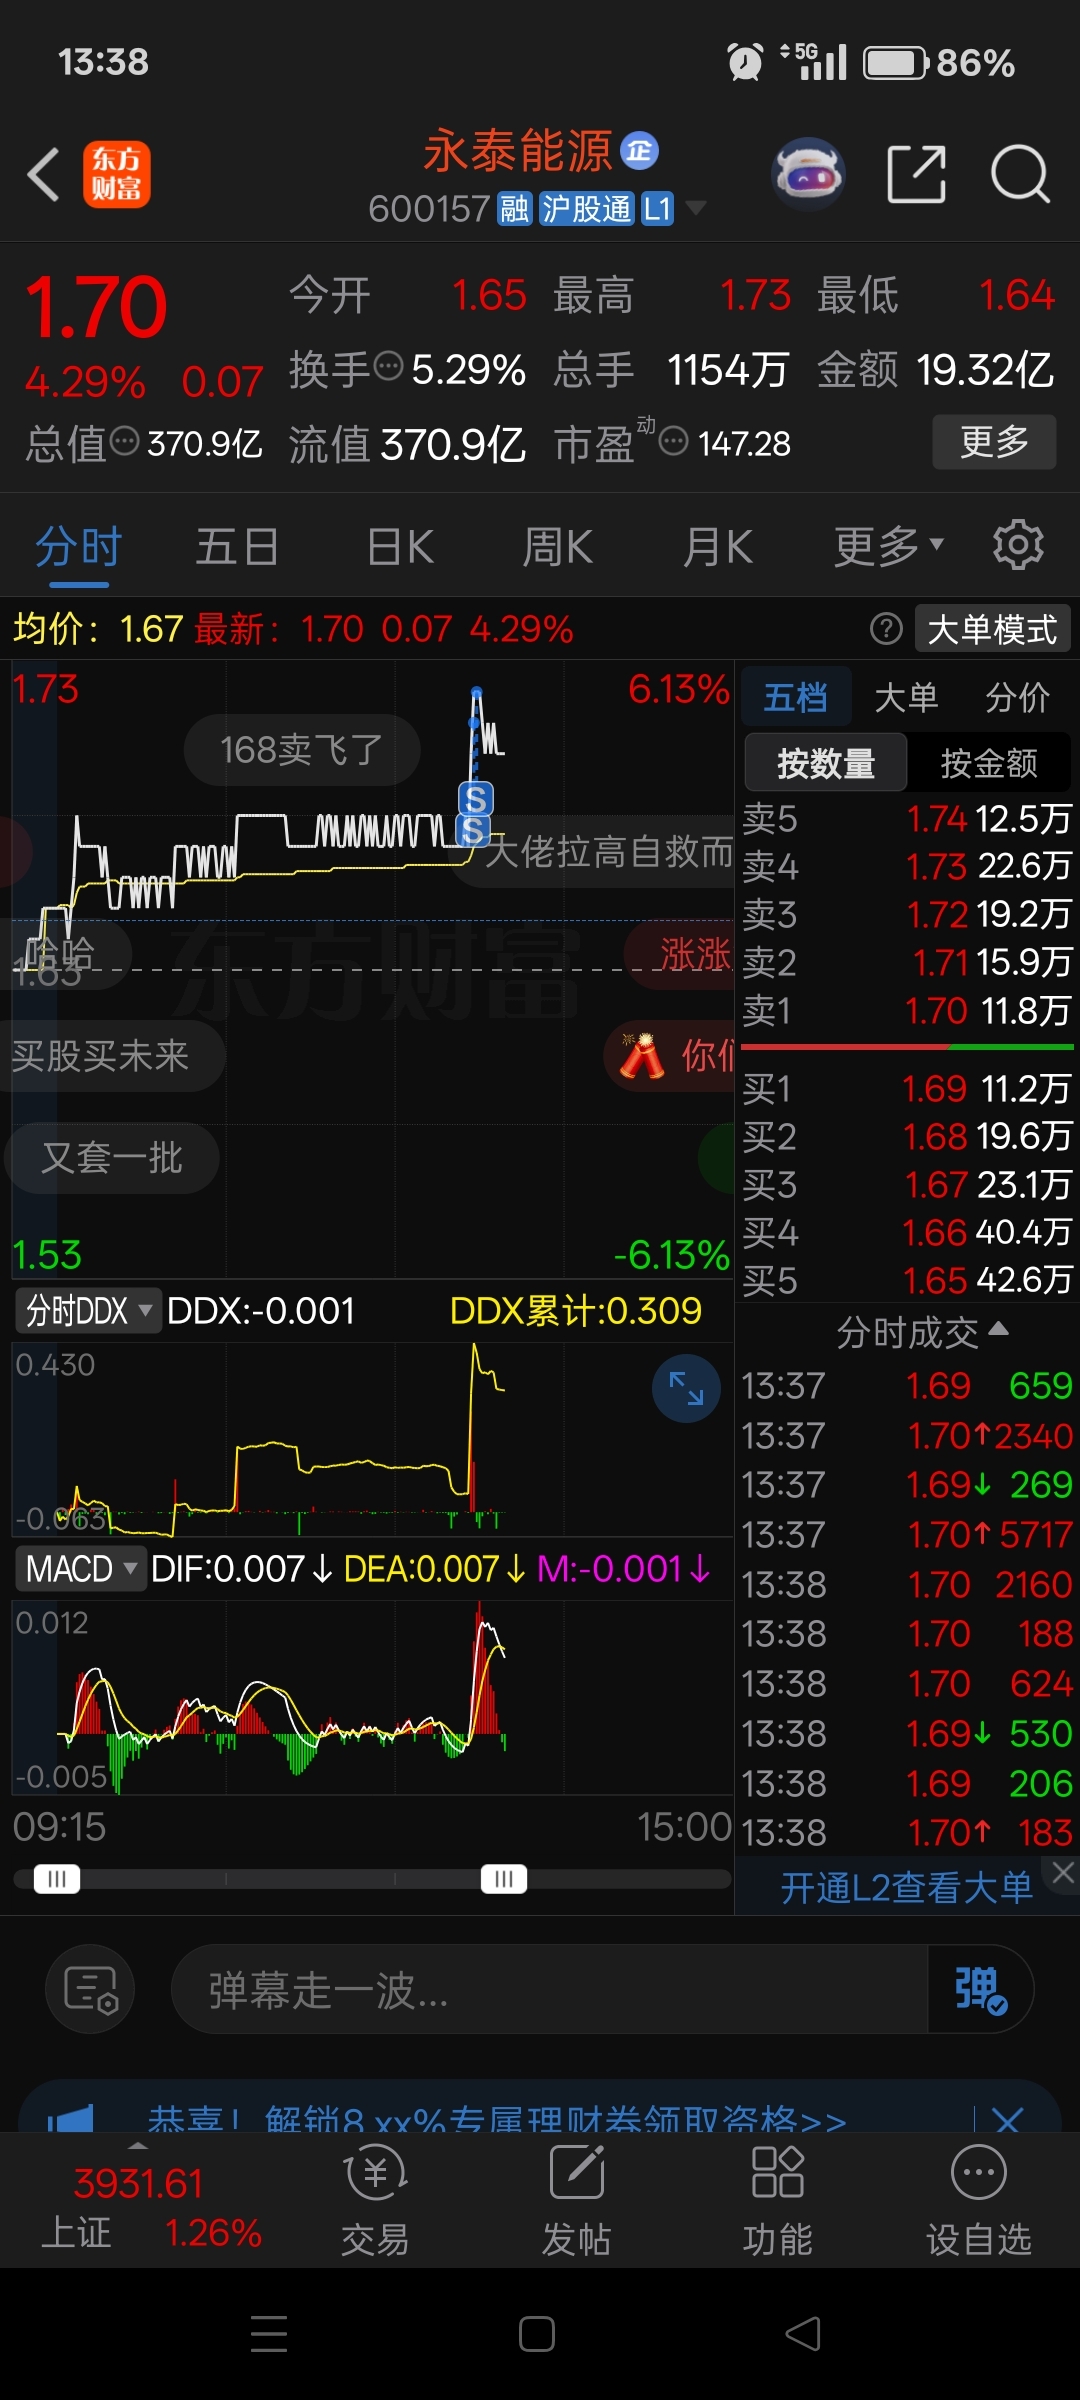The height and width of the screenshot is (2400, 1080).
Task: Tap the 市盈 info circle icon
Action: click(x=674, y=441)
